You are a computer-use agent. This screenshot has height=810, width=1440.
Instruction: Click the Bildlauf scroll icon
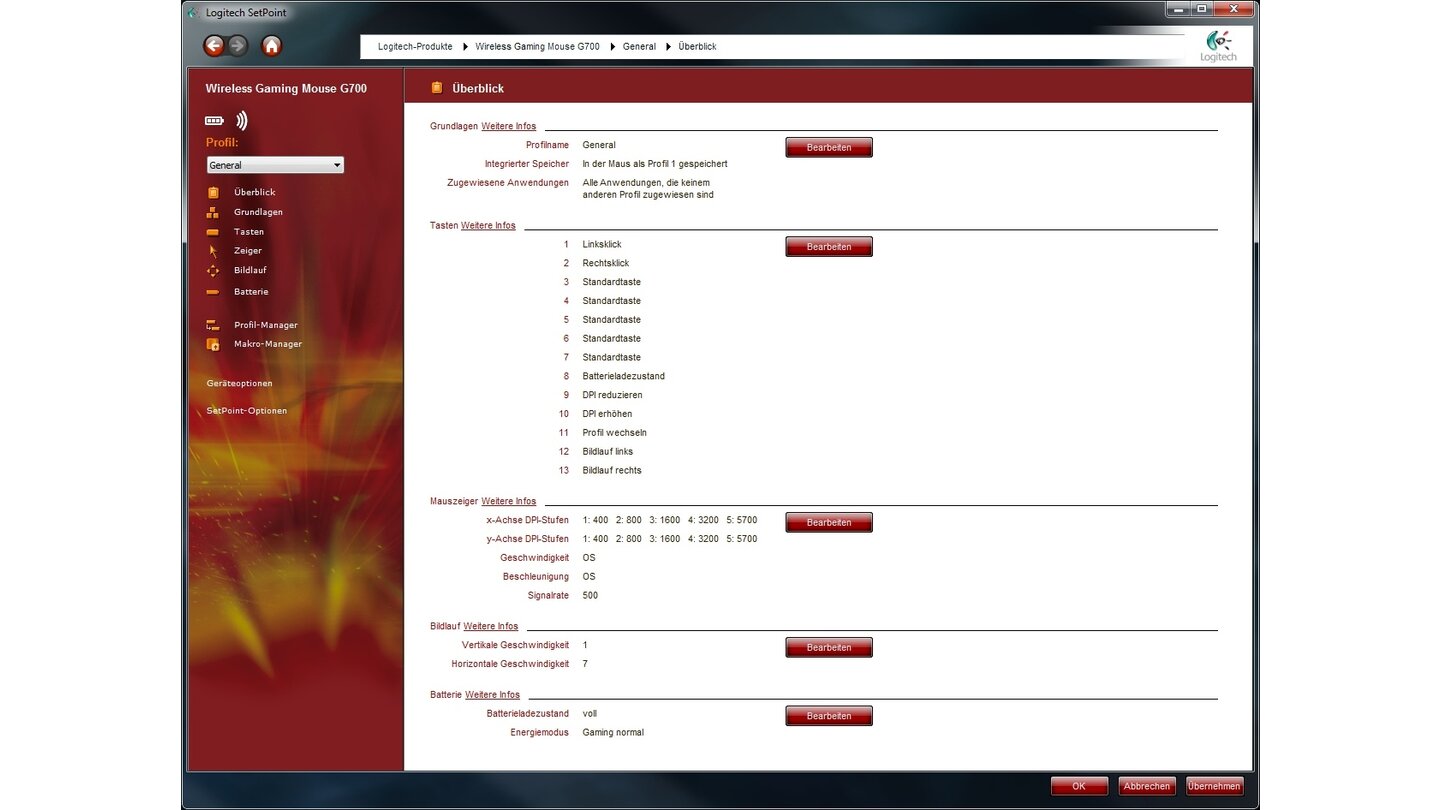coord(212,271)
